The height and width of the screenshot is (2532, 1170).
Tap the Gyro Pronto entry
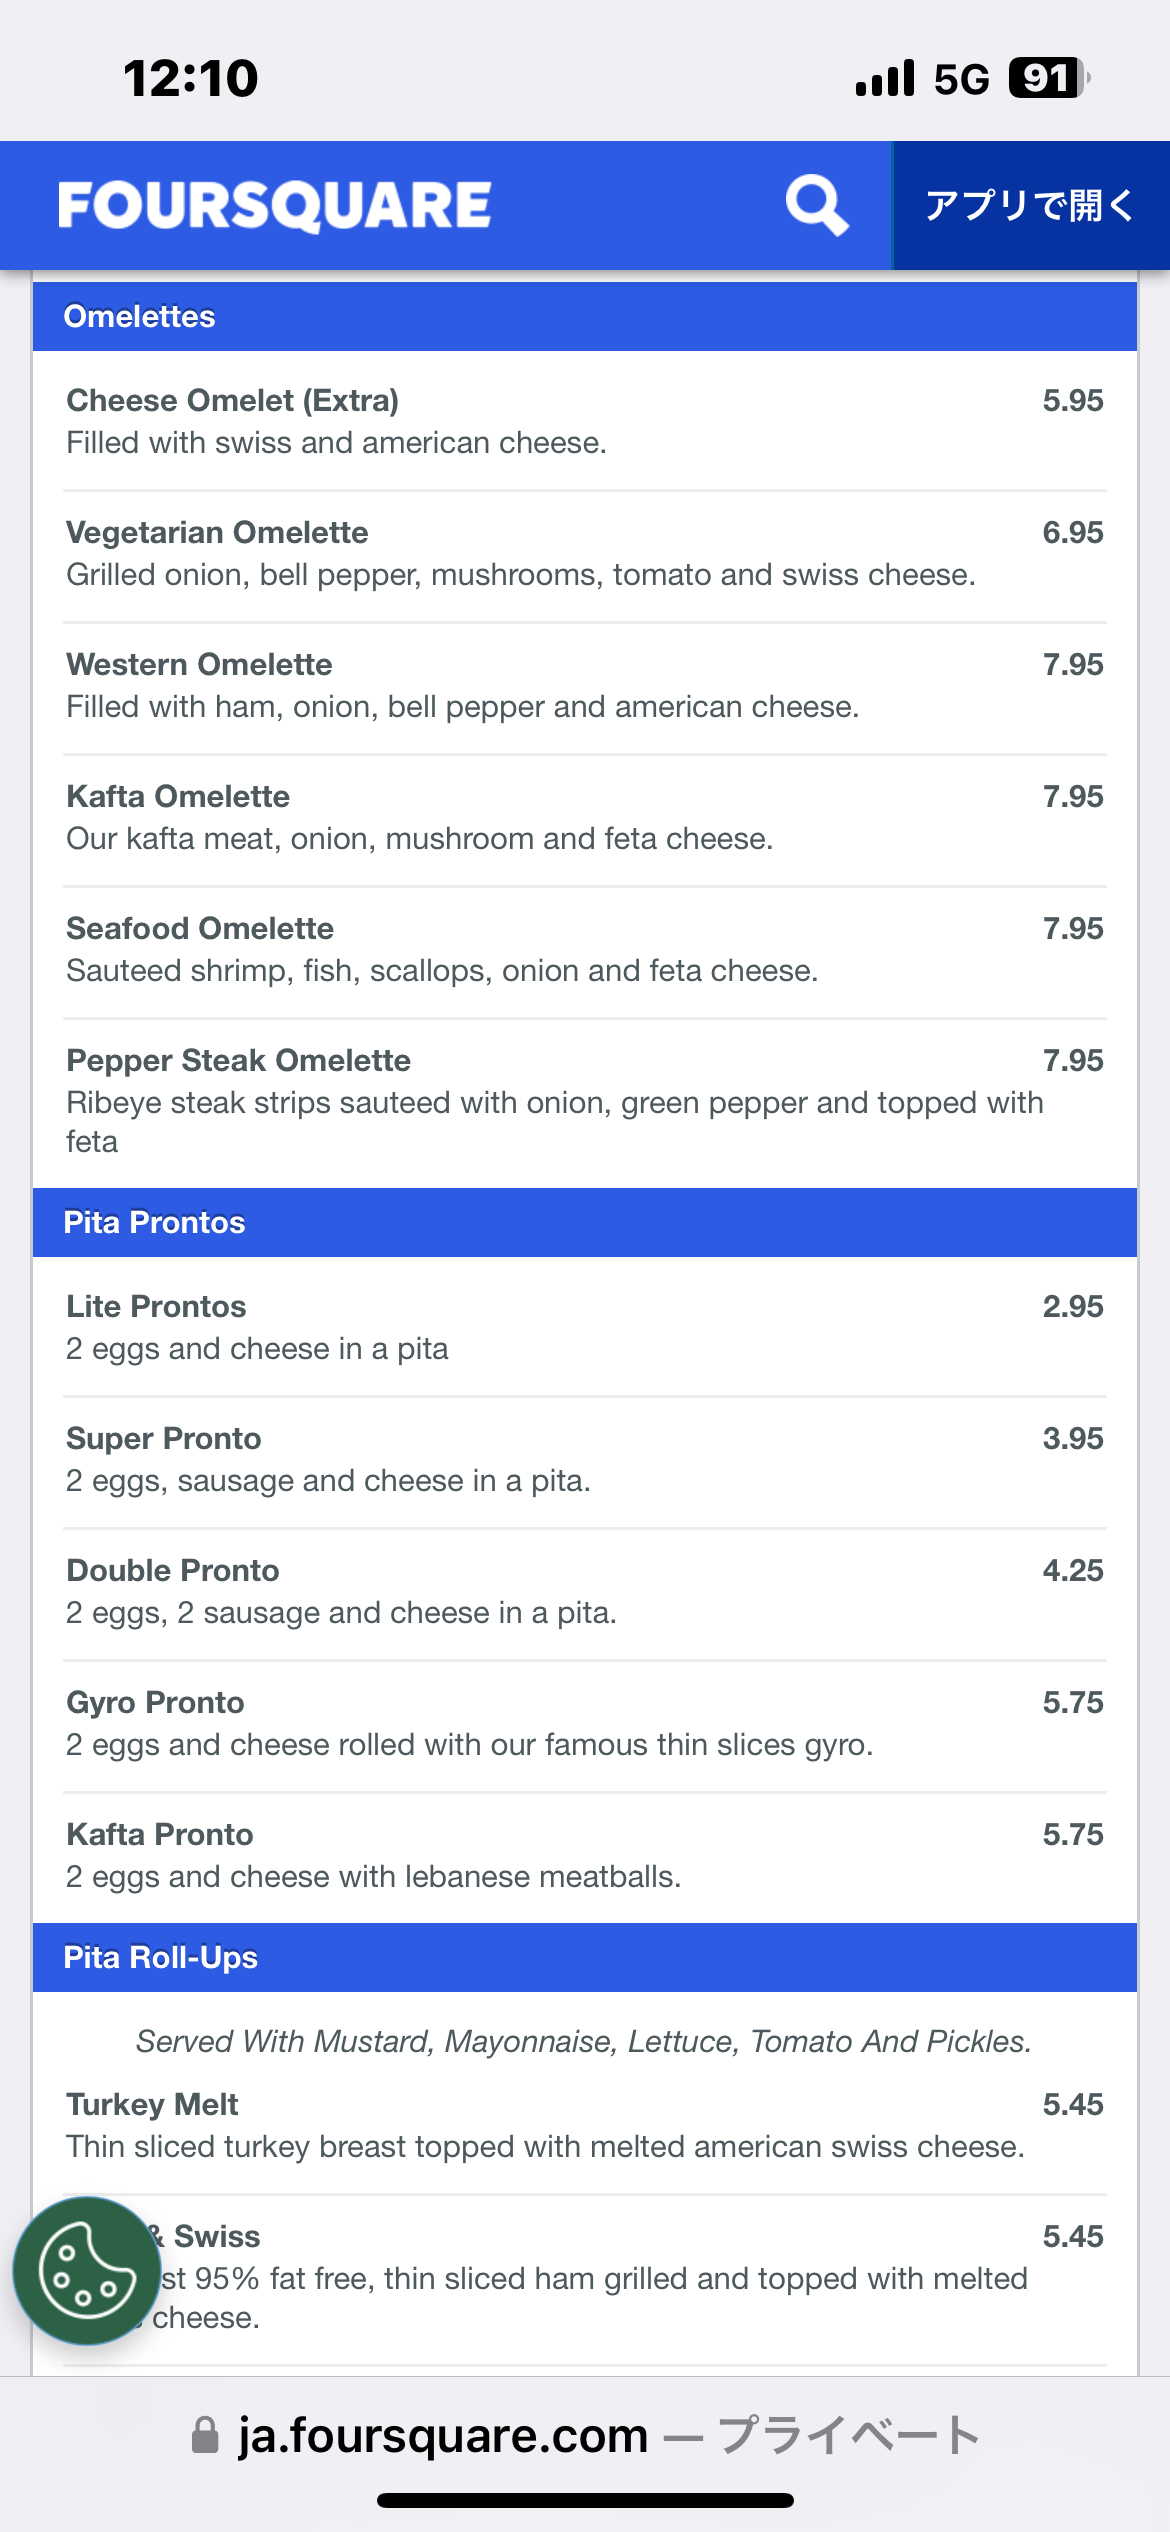click(155, 1703)
